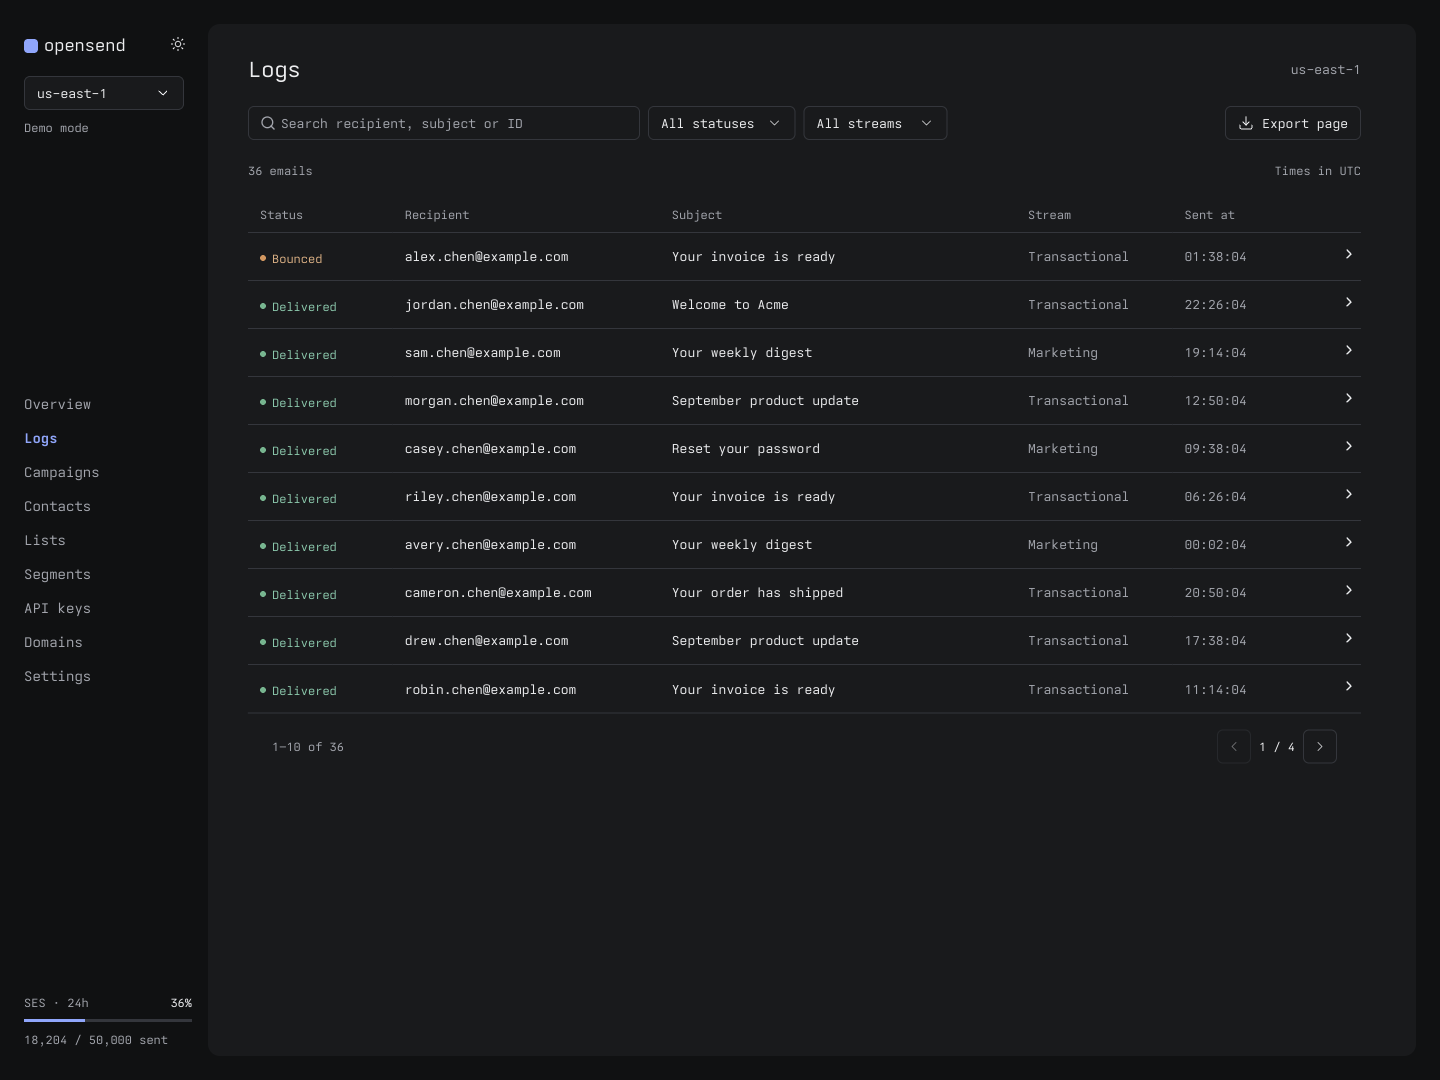
Task: Click subject Reset your password
Action: coord(746,449)
